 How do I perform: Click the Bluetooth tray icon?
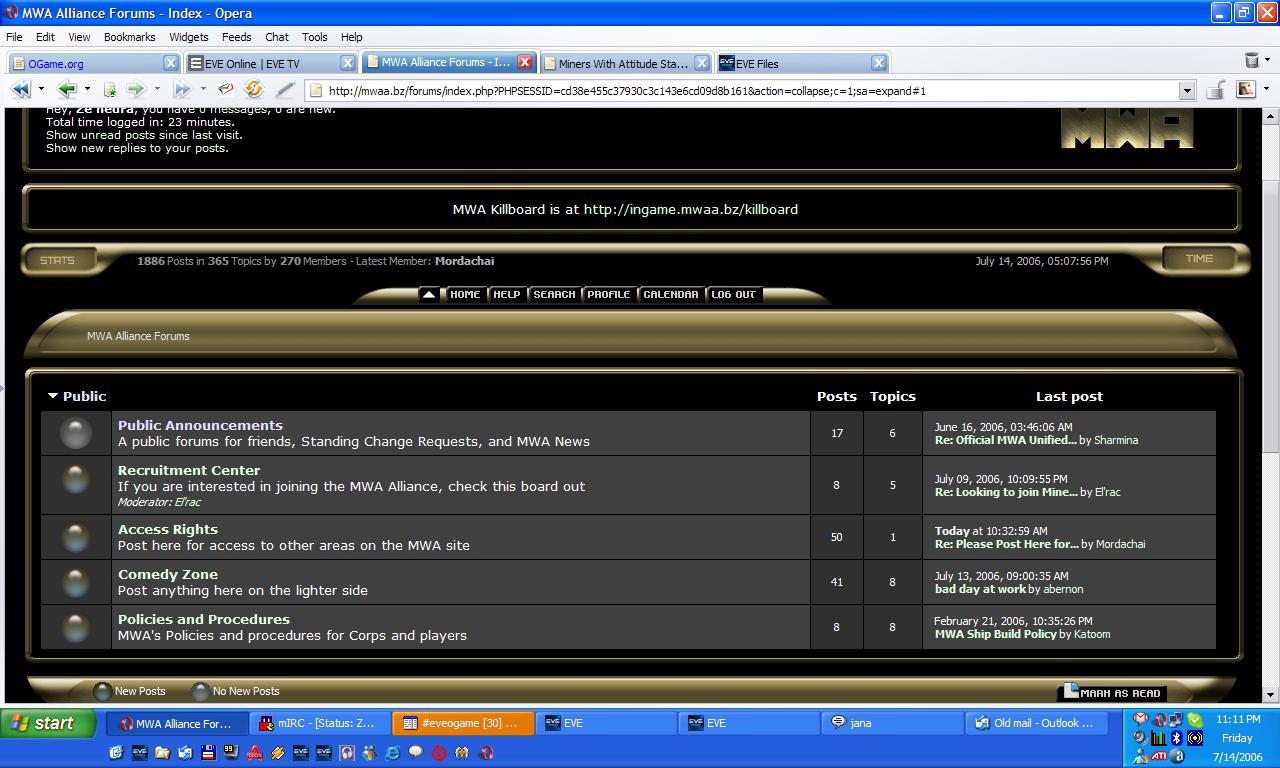tap(1177, 738)
